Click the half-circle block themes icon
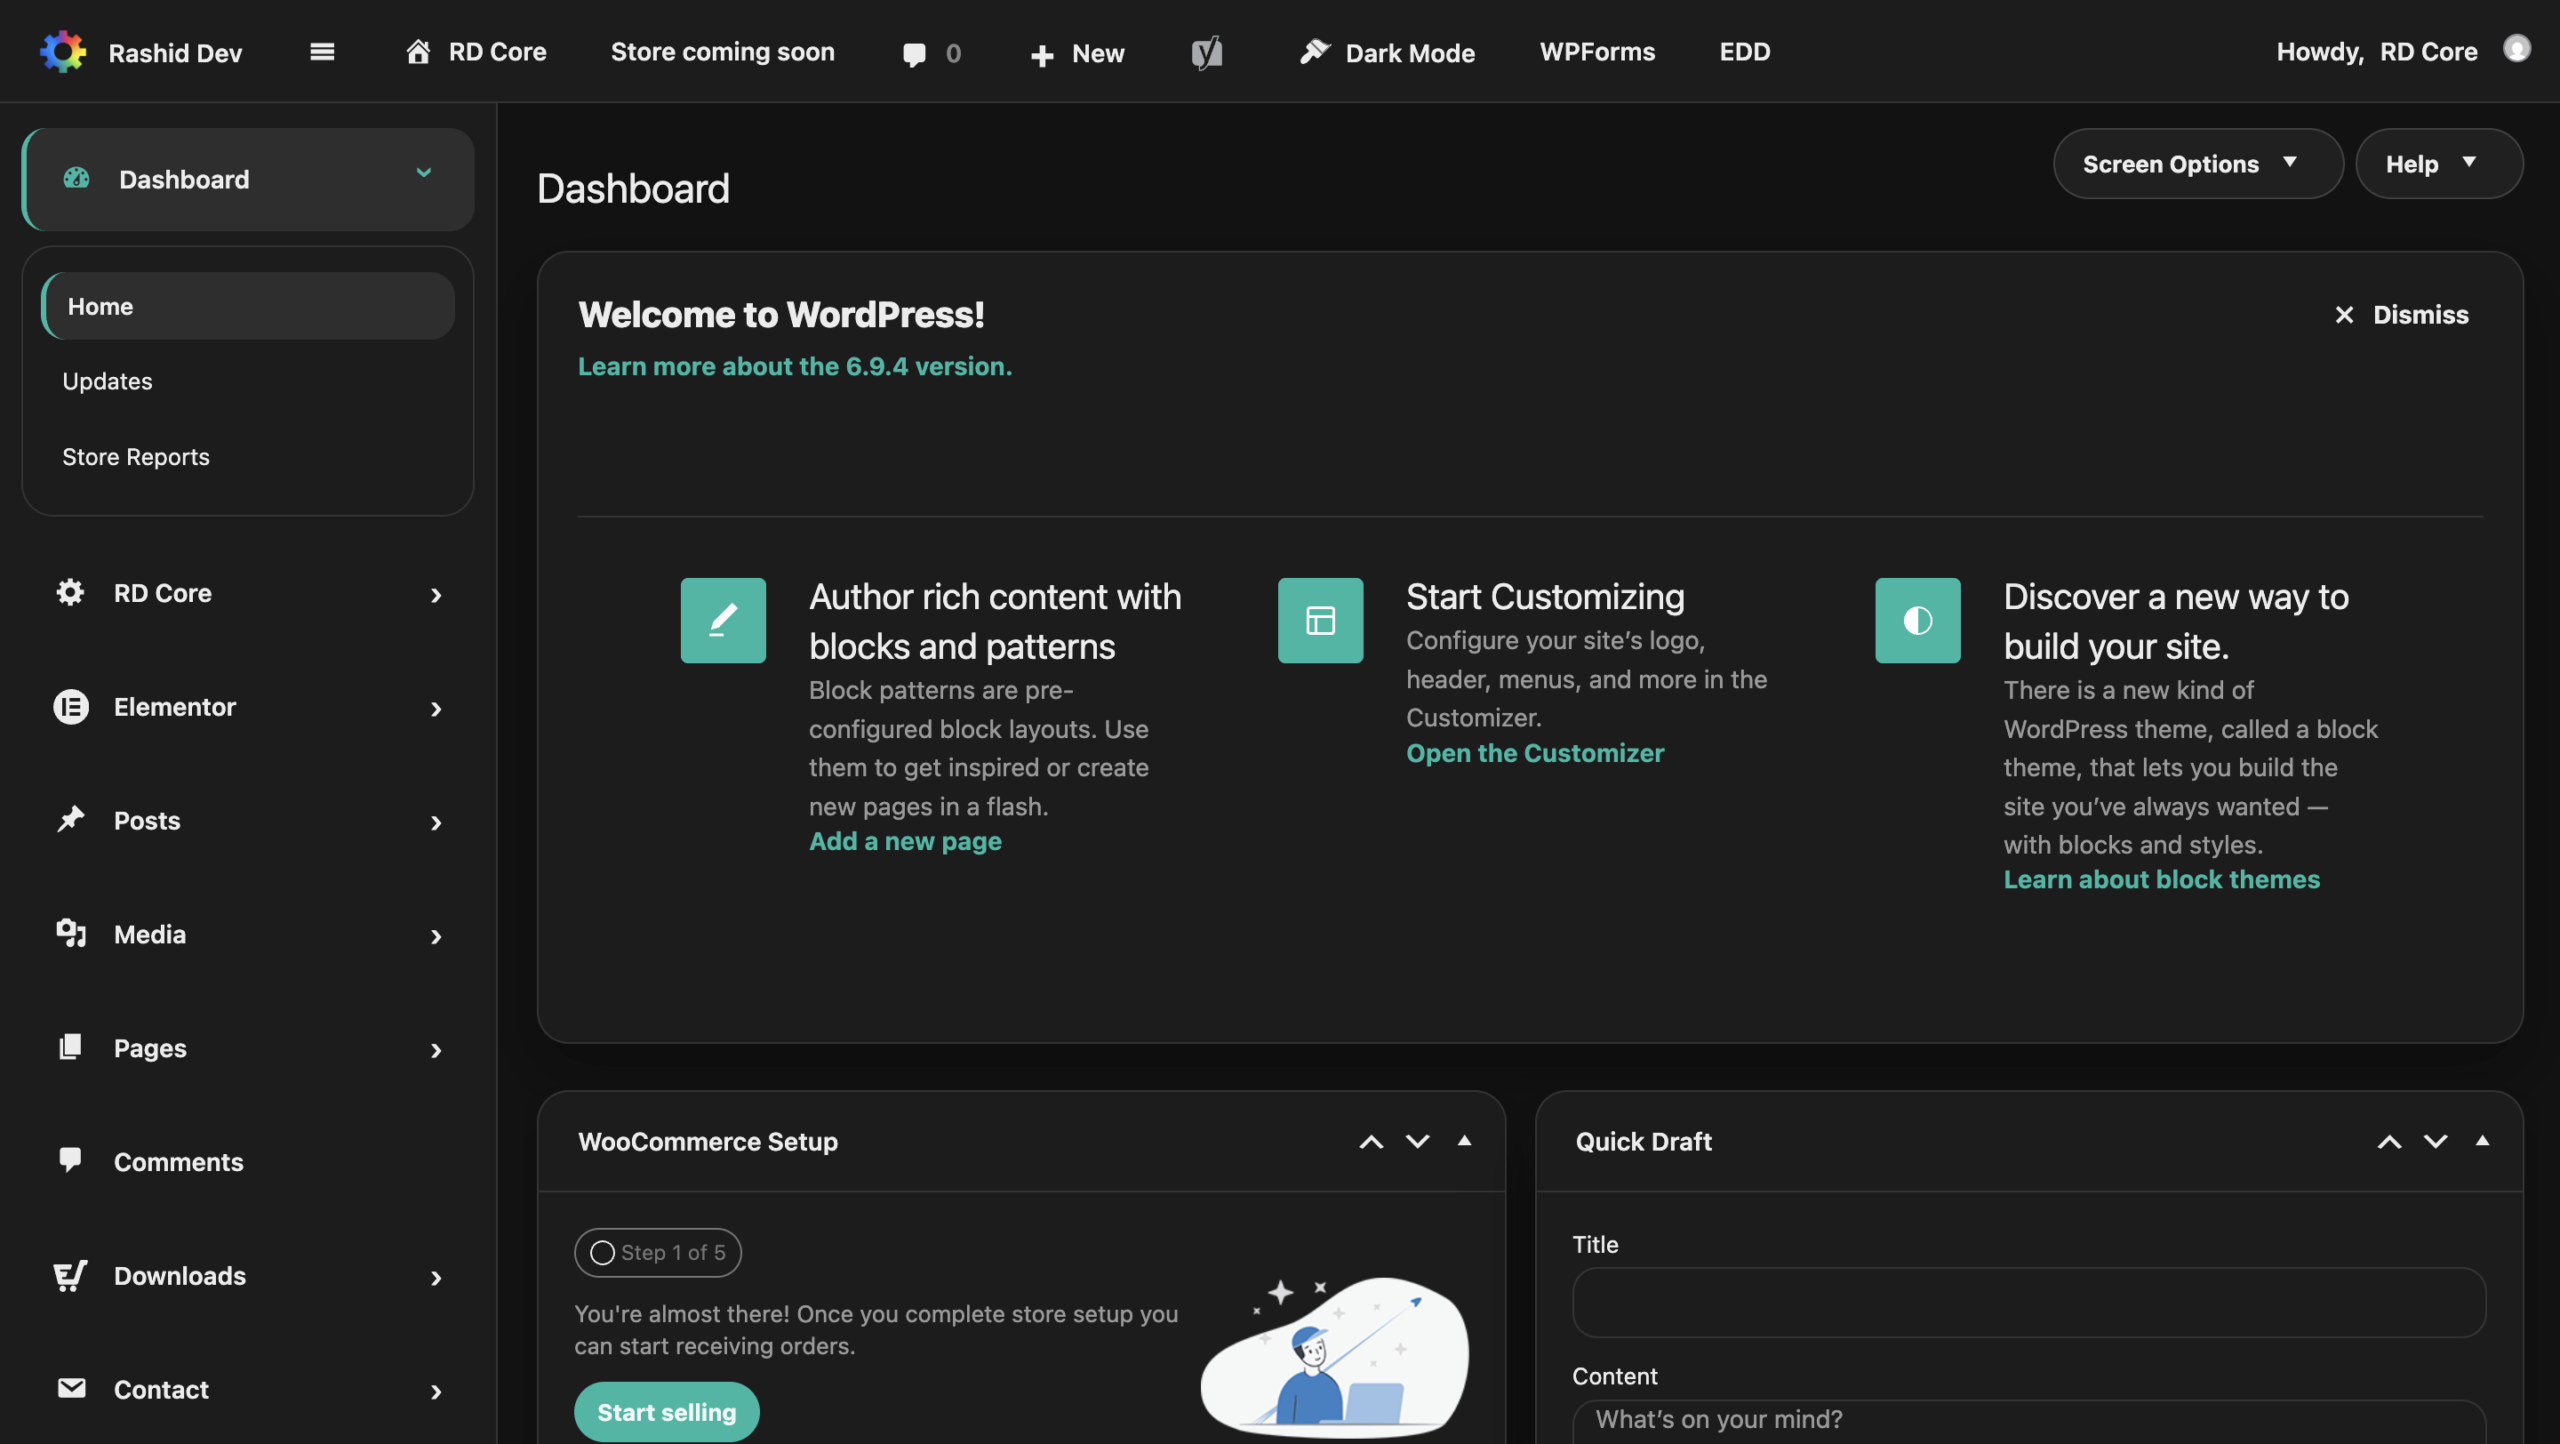 click(x=1917, y=620)
